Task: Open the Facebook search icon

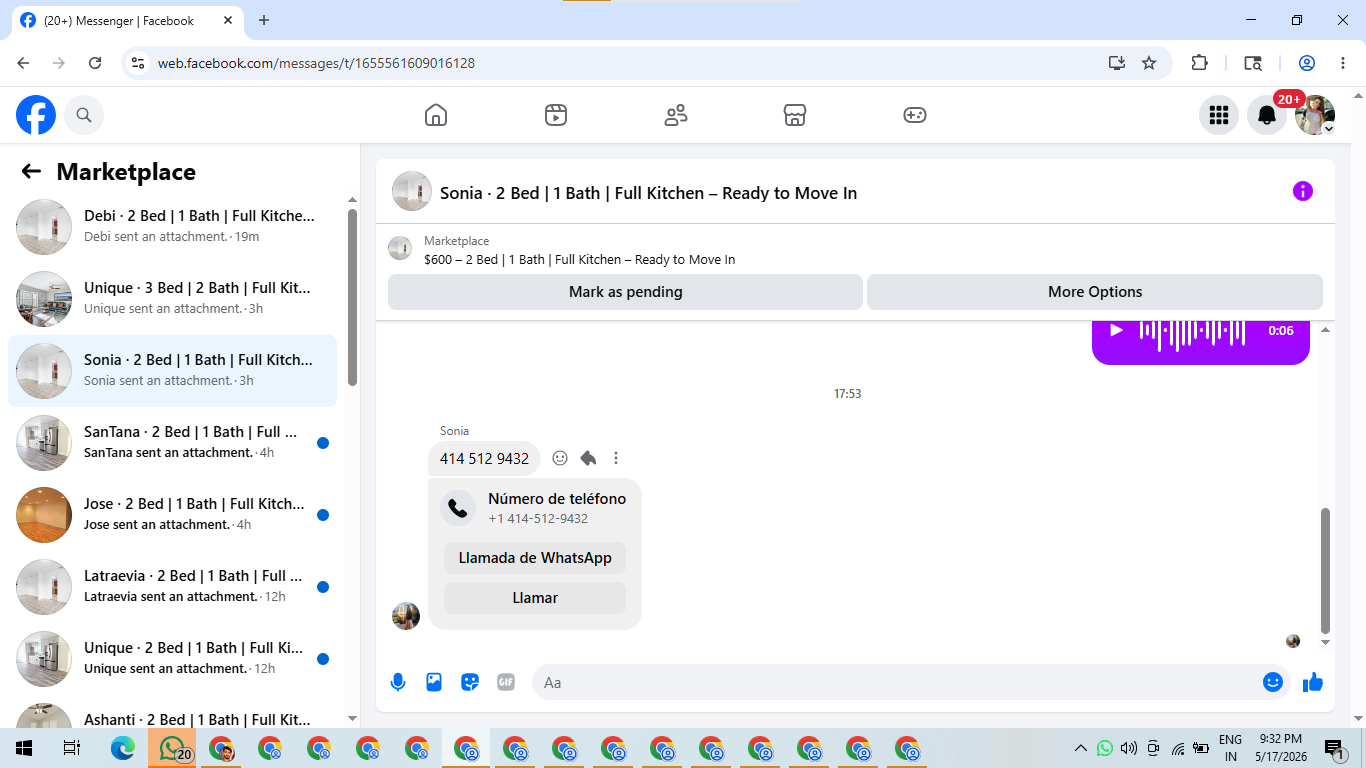Action: [84, 115]
